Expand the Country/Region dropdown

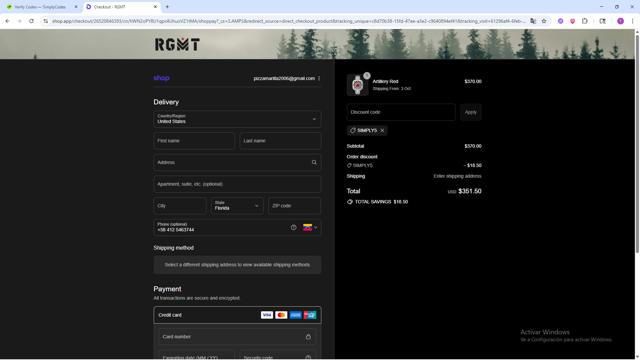coord(237,119)
